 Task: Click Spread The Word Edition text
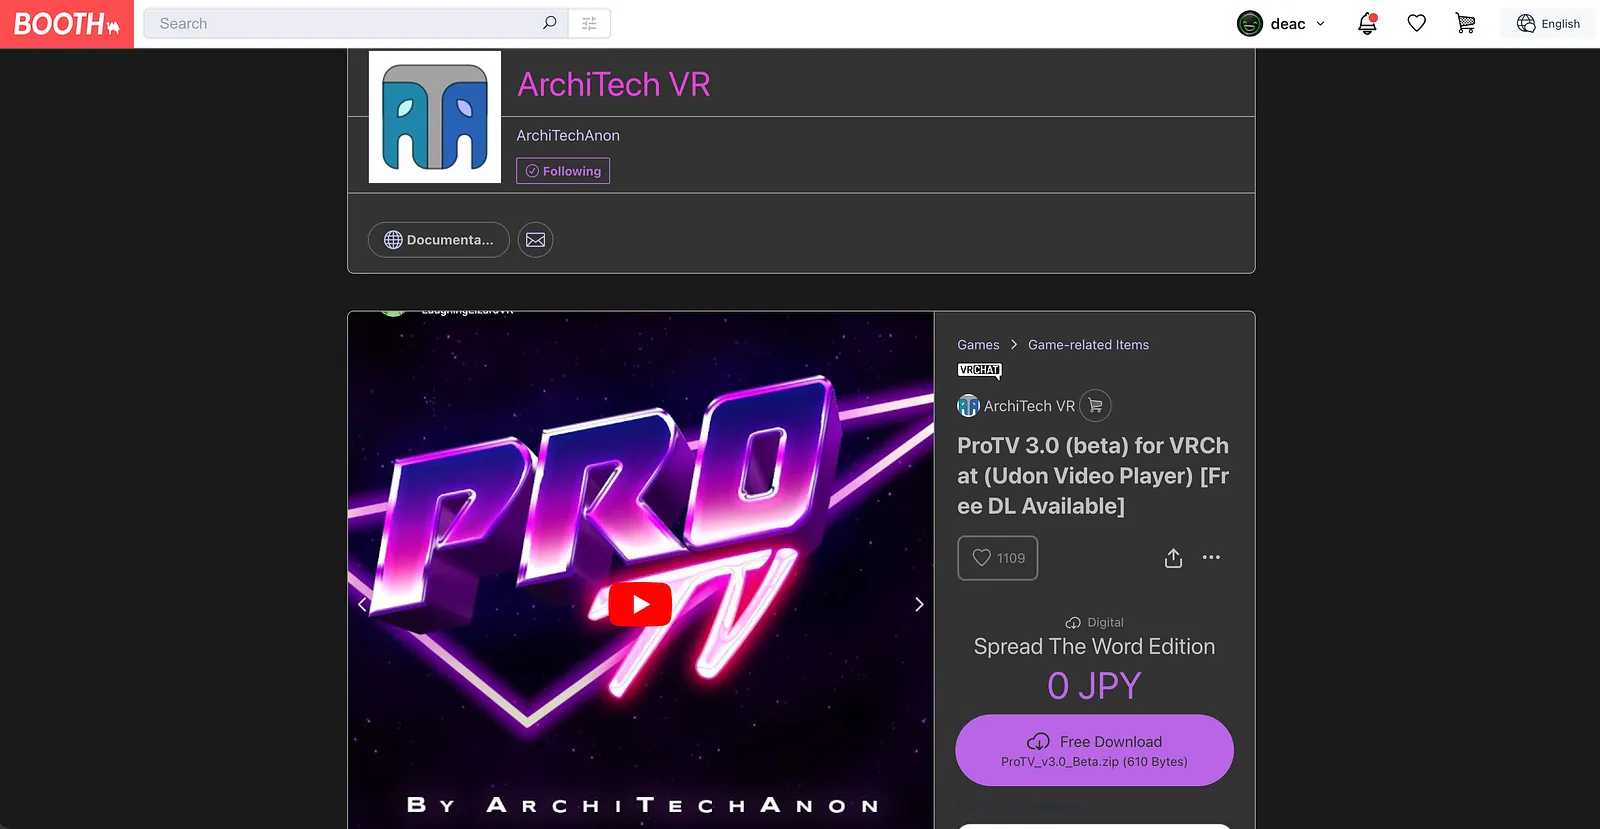[1094, 647]
